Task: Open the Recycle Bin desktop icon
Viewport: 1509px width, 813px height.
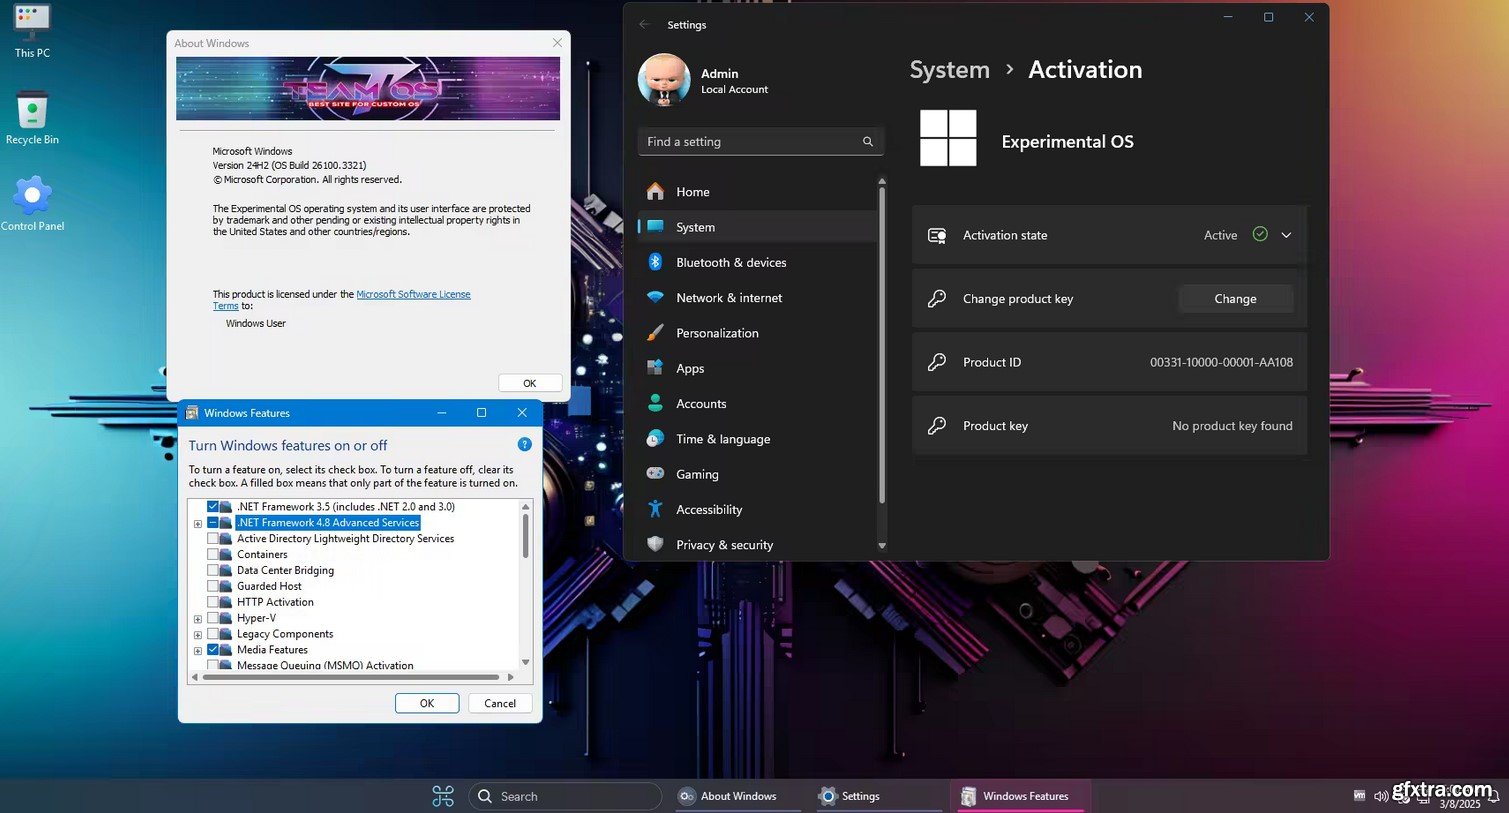Action: click(x=32, y=112)
